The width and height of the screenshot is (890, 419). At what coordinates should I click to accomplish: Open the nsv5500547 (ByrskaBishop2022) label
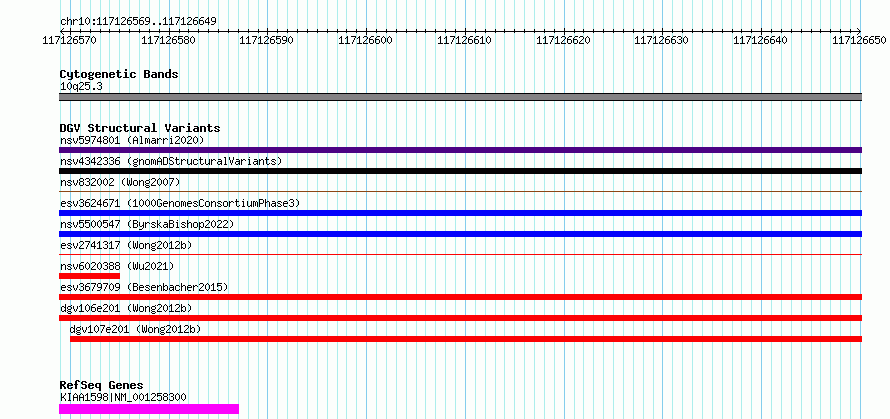click(x=147, y=224)
